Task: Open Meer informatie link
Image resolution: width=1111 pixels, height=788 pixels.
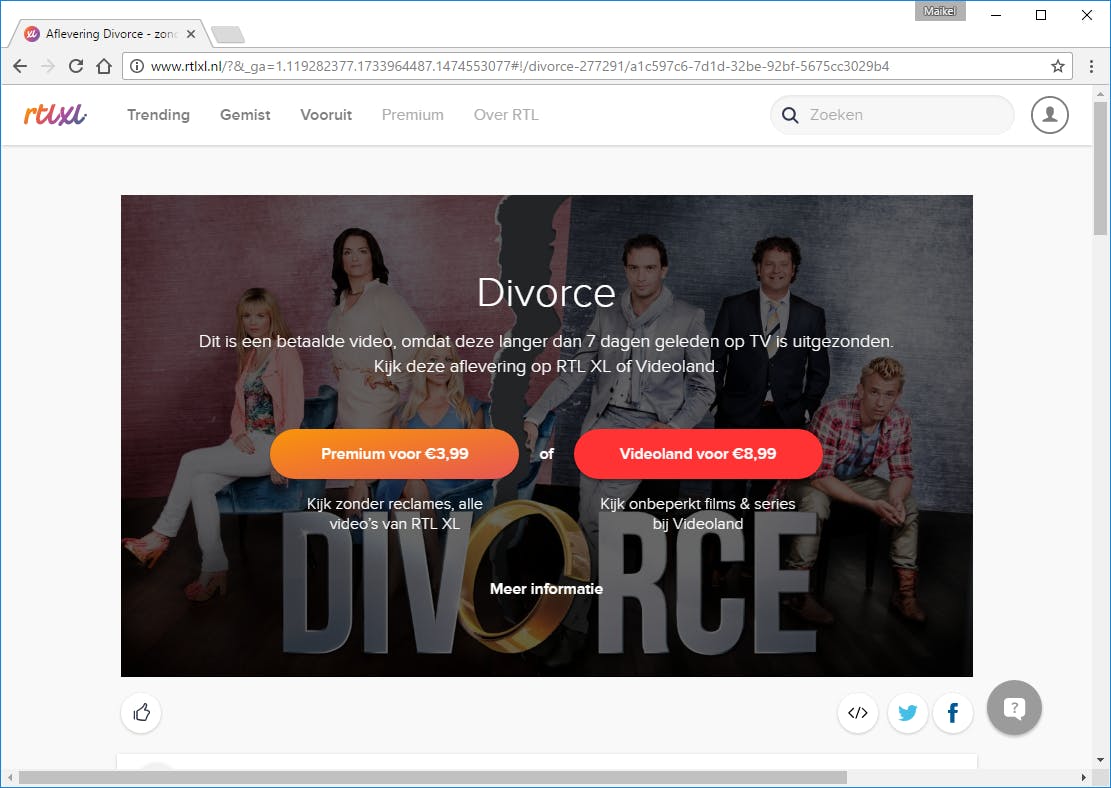Action: [x=546, y=589]
